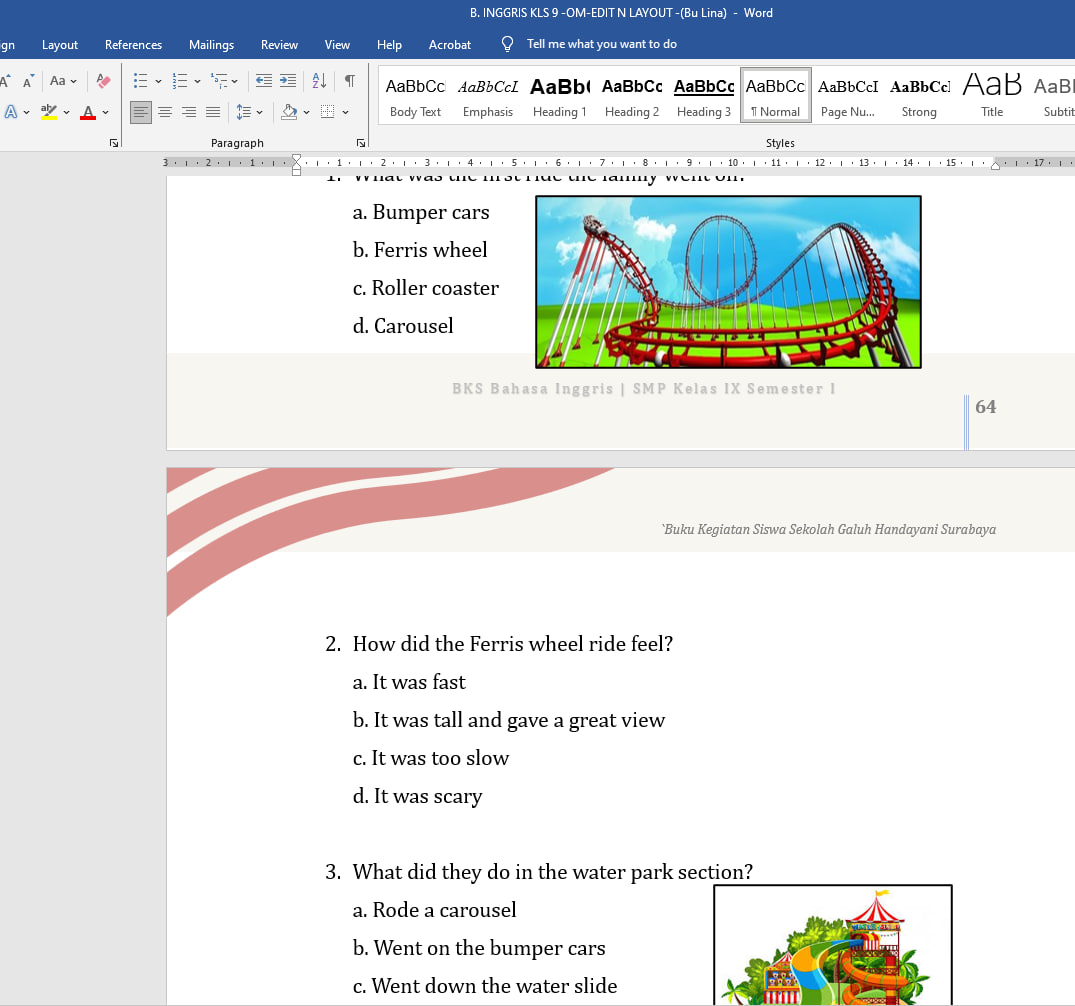The height and width of the screenshot is (1006, 1075).
Task: Open the font color dropdown arrow
Action: pyautogui.click(x=106, y=112)
